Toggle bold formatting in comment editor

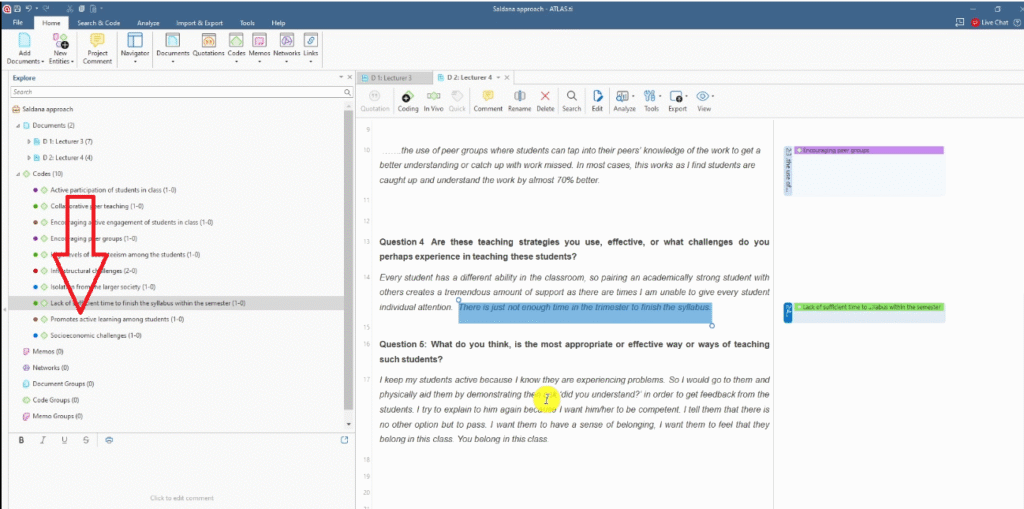[21, 440]
